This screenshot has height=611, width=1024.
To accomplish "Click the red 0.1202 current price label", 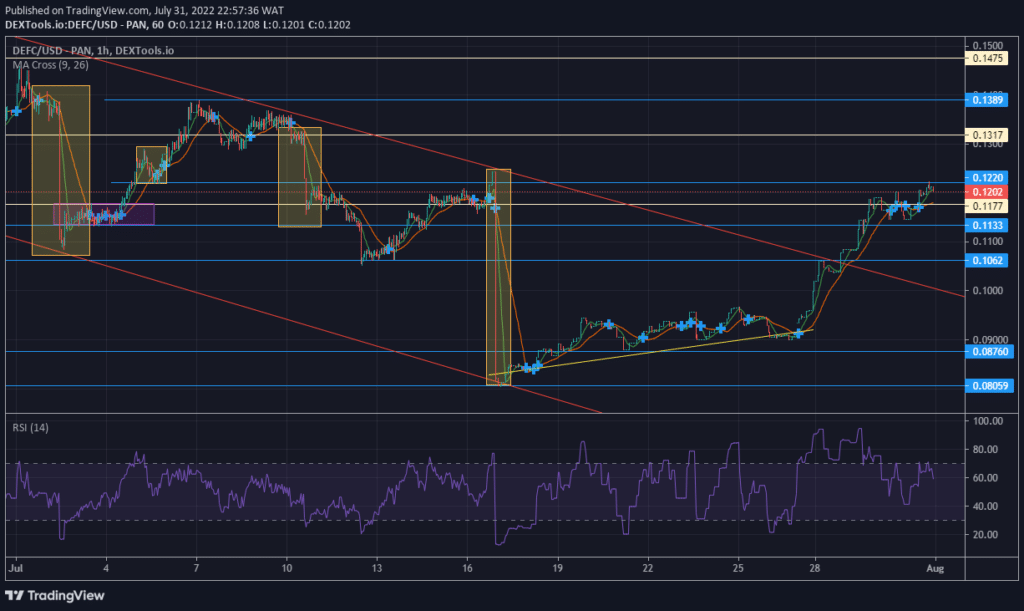I will 987,192.
